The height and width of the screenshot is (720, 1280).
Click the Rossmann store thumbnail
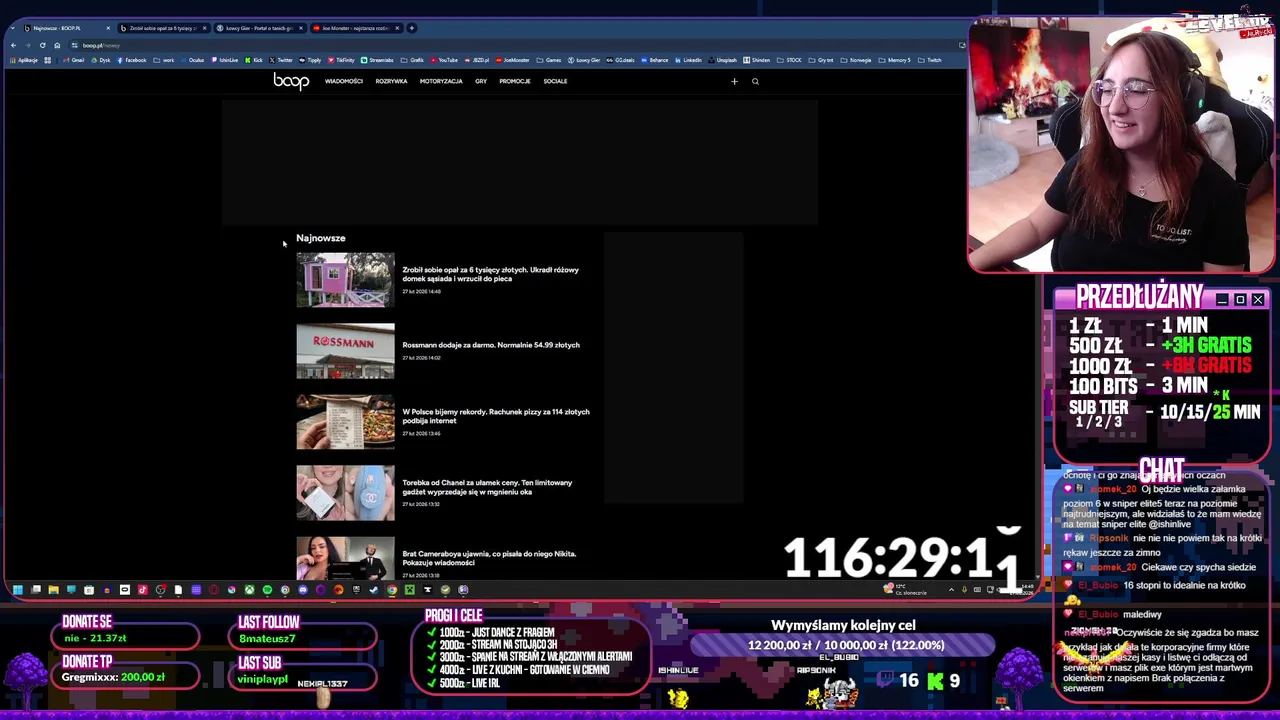coord(345,351)
